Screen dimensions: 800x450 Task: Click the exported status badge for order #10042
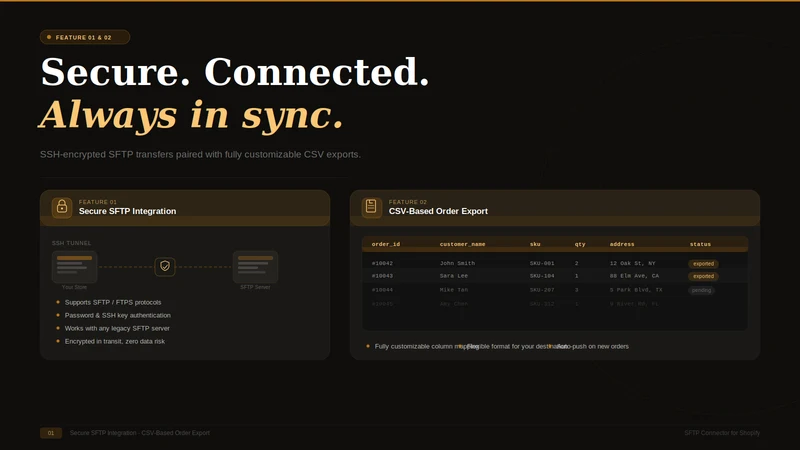pos(704,264)
